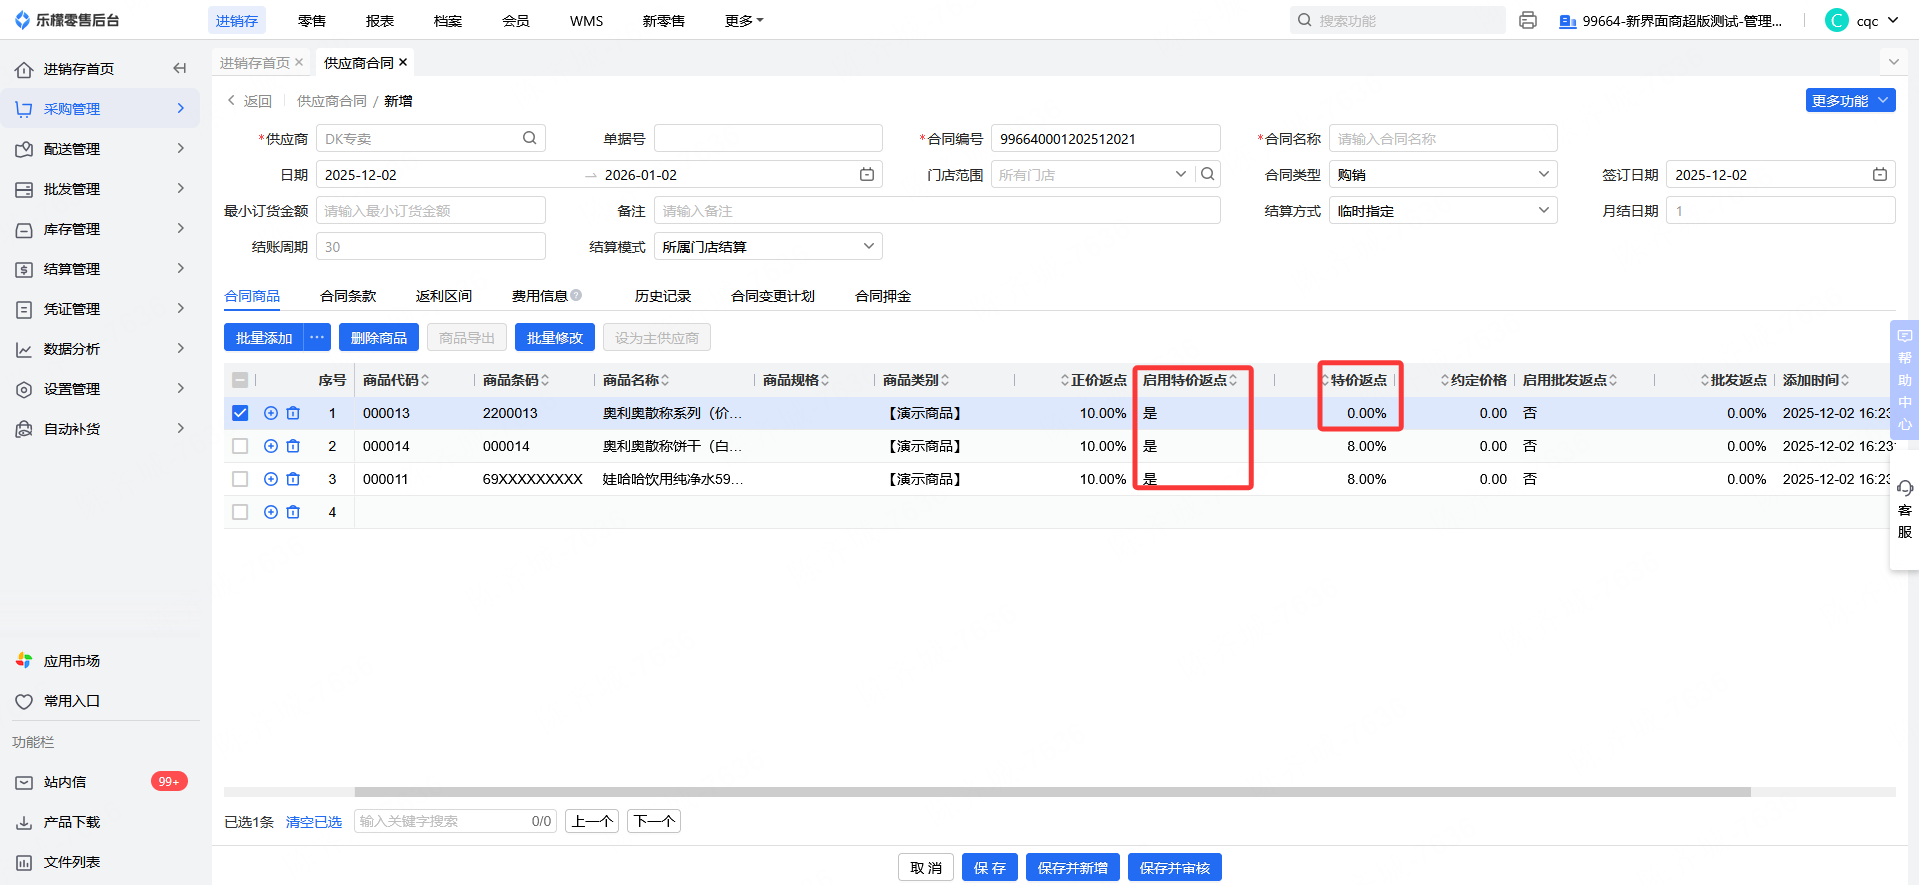Image resolution: width=1919 pixels, height=885 pixels.
Task: Click the 保存 button
Action: click(x=990, y=867)
